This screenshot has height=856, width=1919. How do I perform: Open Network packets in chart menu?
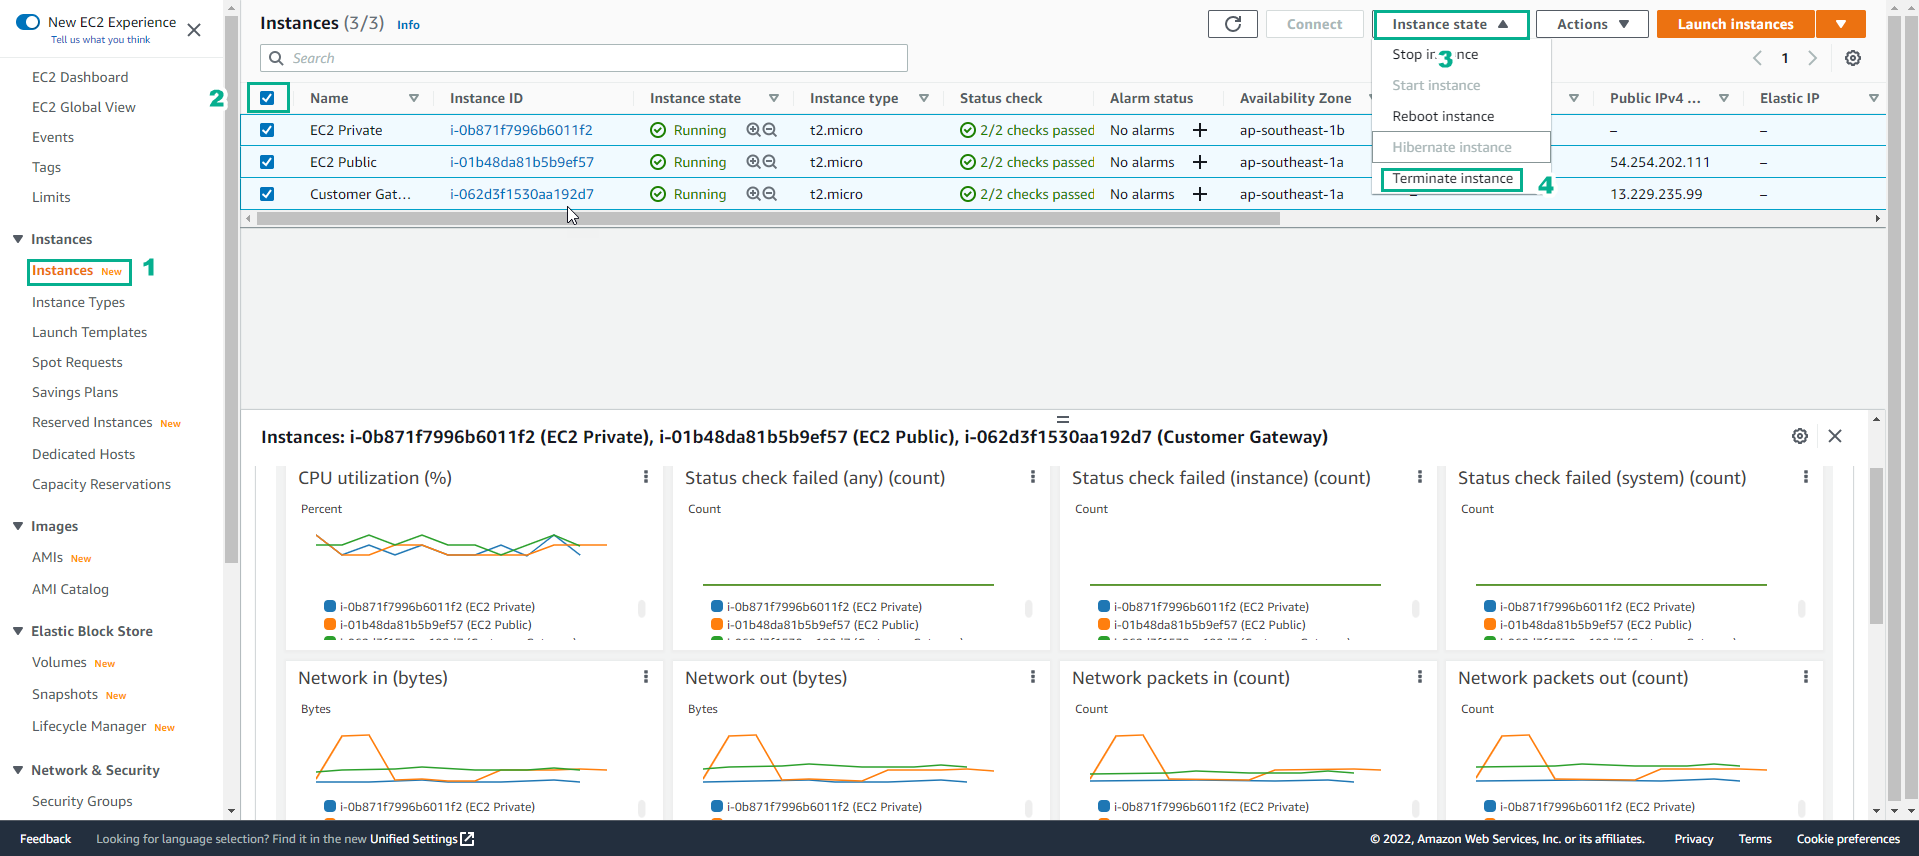1420,678
